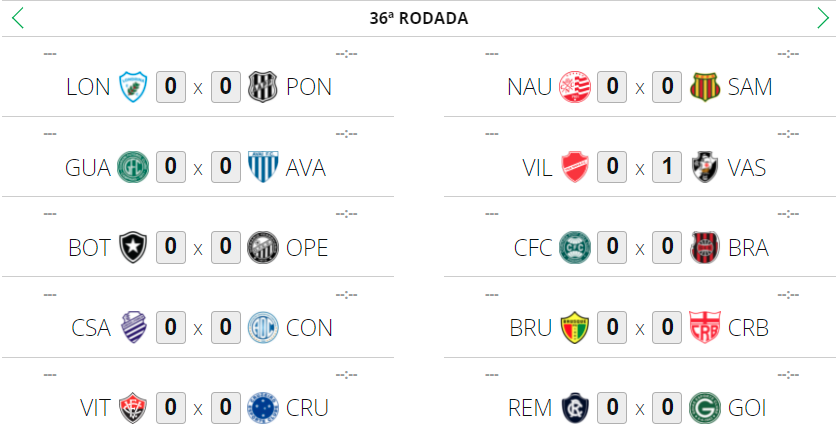The height and width of the screenshot is (437, 838).
Task: Click Vasco's score box showing 1
Action: [667, 167]
